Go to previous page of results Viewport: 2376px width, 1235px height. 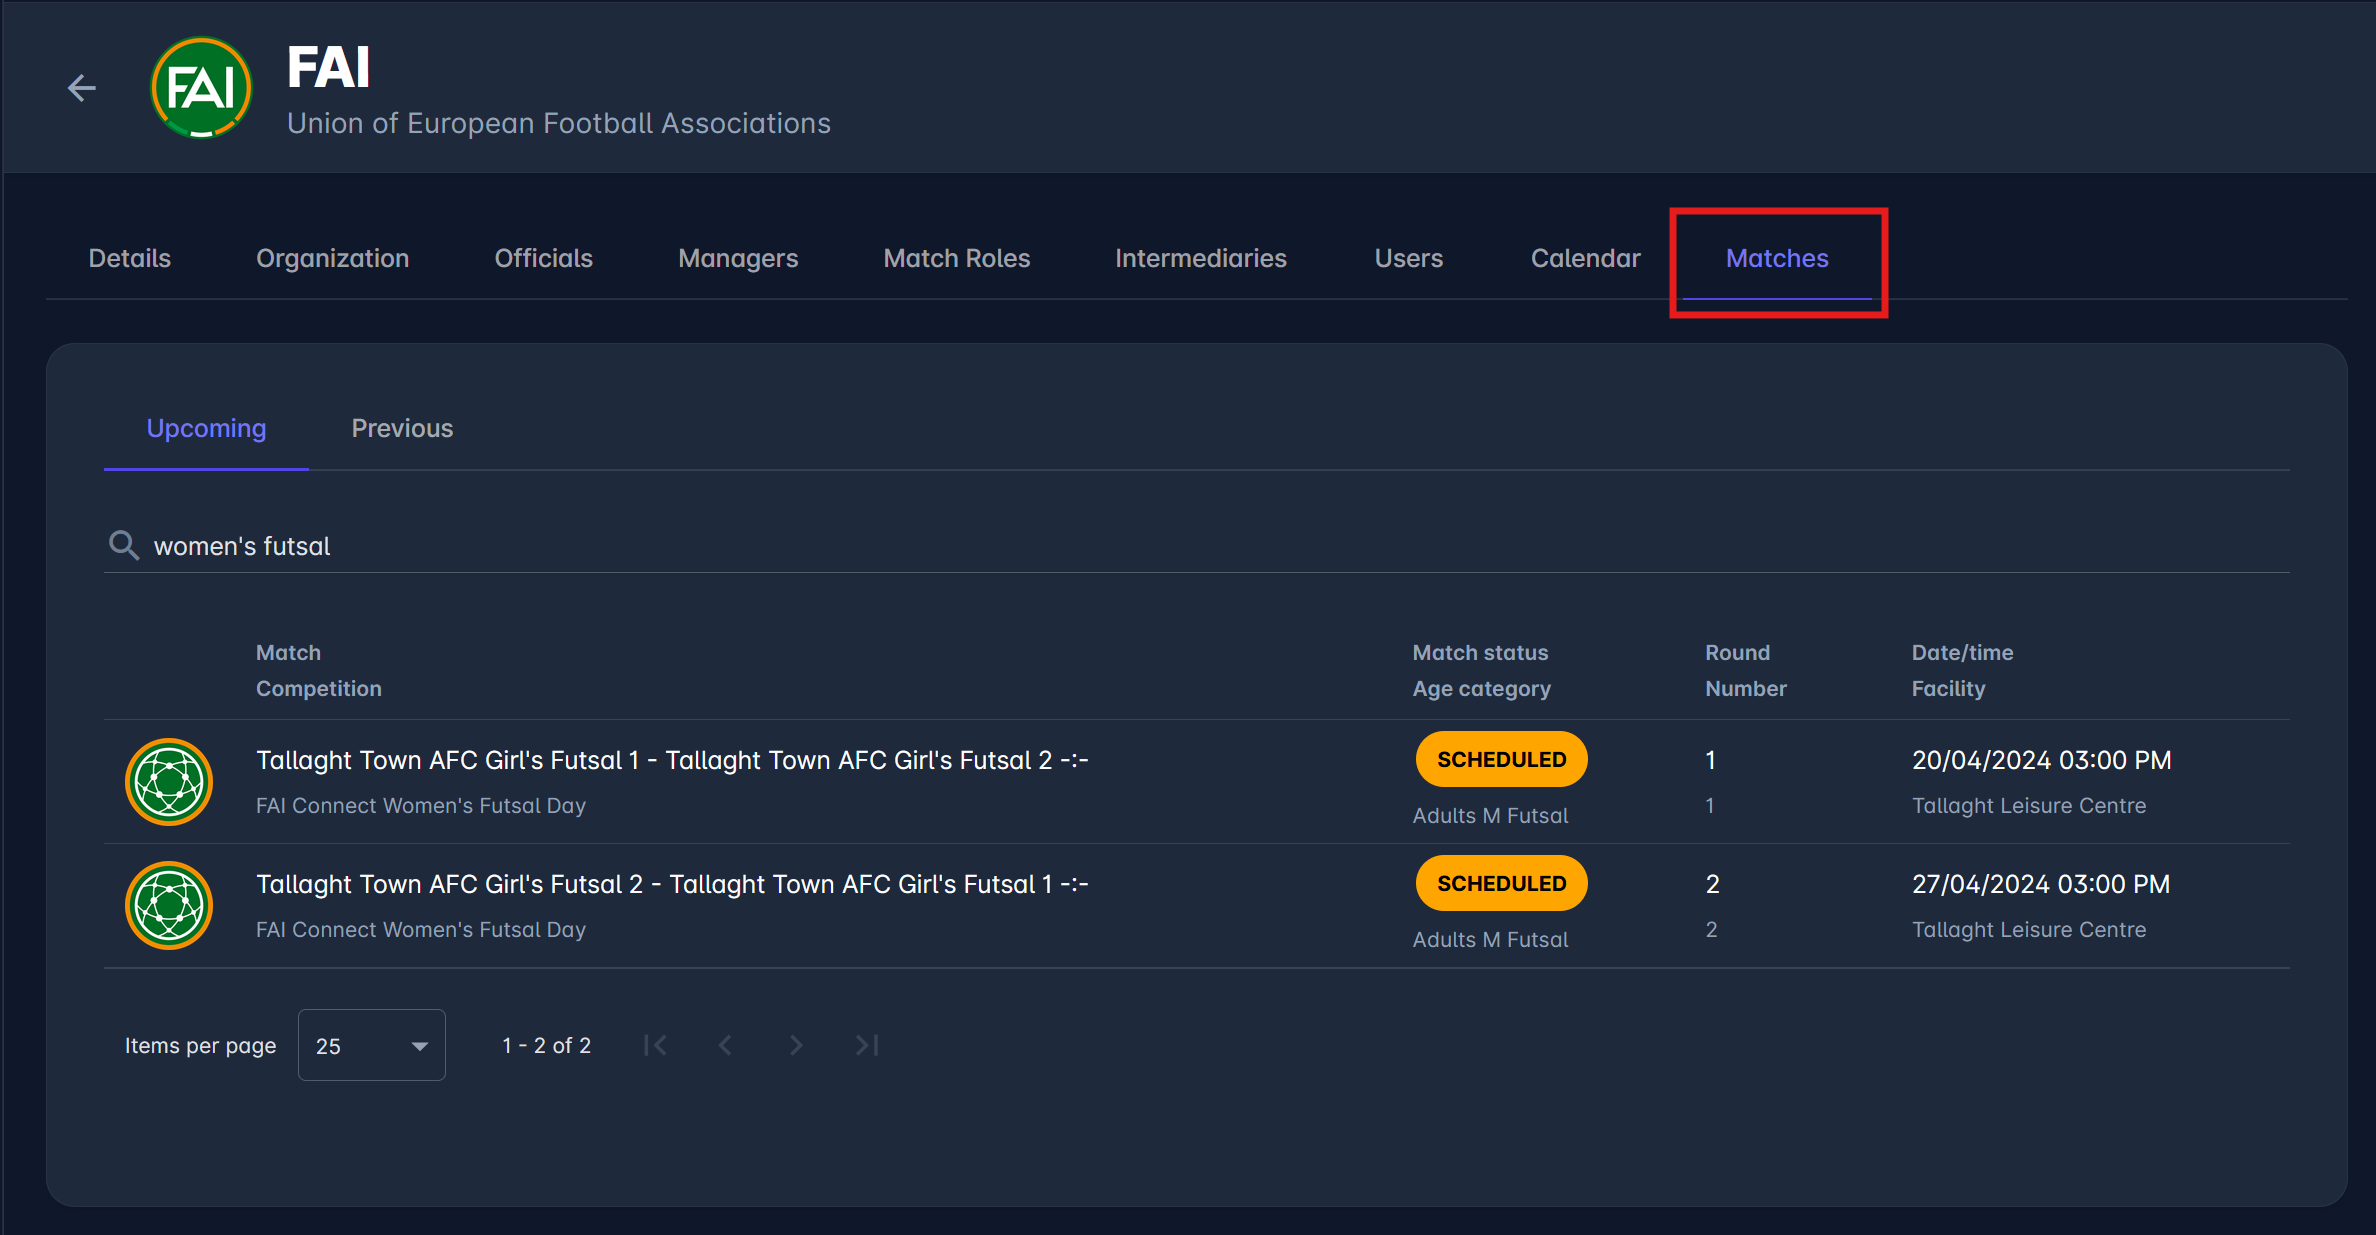726,1046
